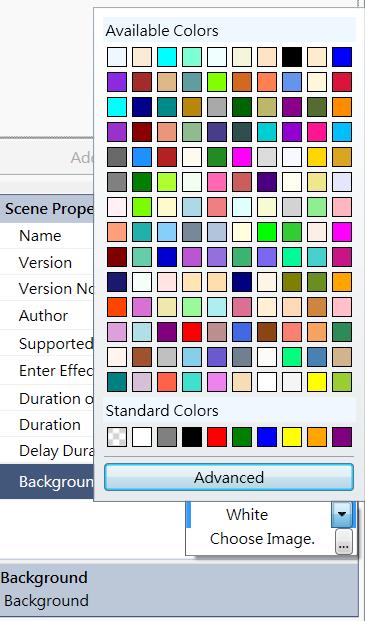The height and width of the screenshot is (621, 365).
Task: Select the Name property row
Action: [x=47, y=236]
